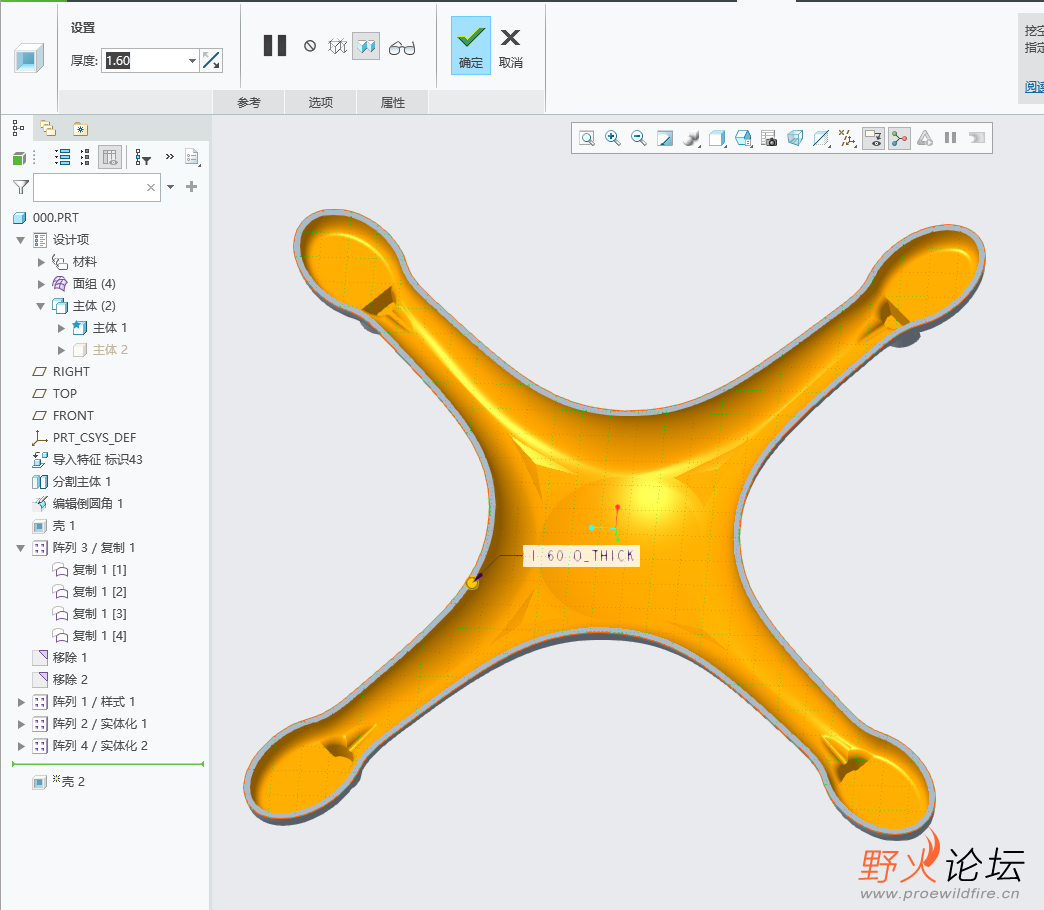
Task: Pause the shell feature tool
Action: 275,46
